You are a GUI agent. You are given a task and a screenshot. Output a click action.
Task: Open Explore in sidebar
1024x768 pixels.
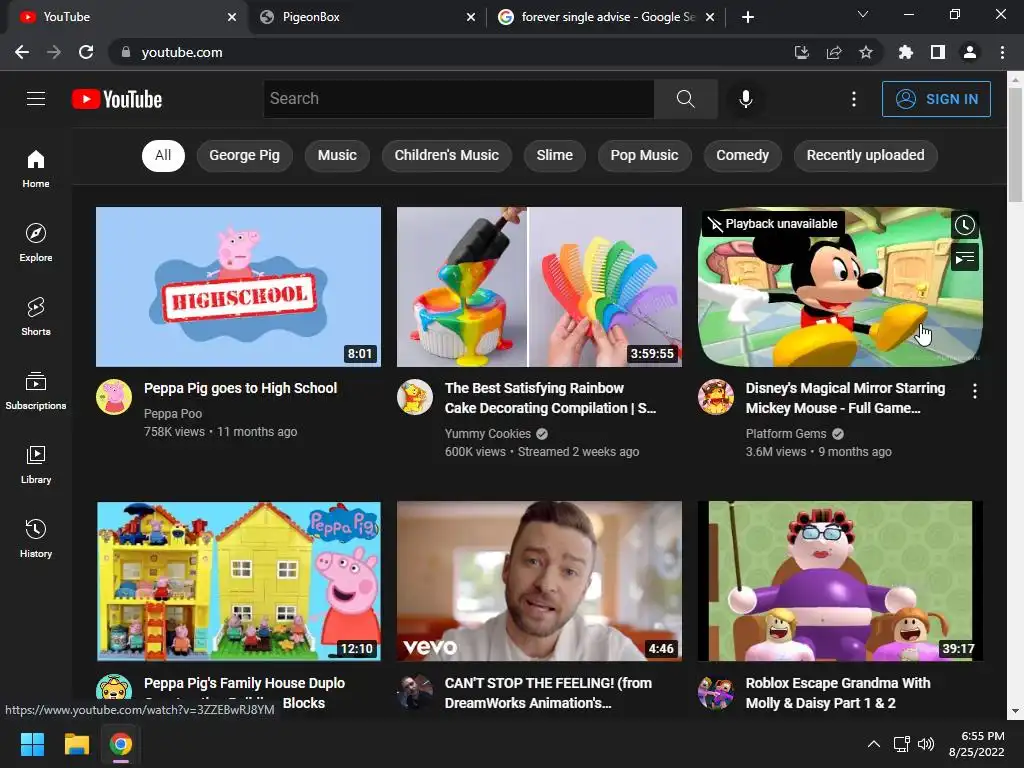[x=36, y=242]
